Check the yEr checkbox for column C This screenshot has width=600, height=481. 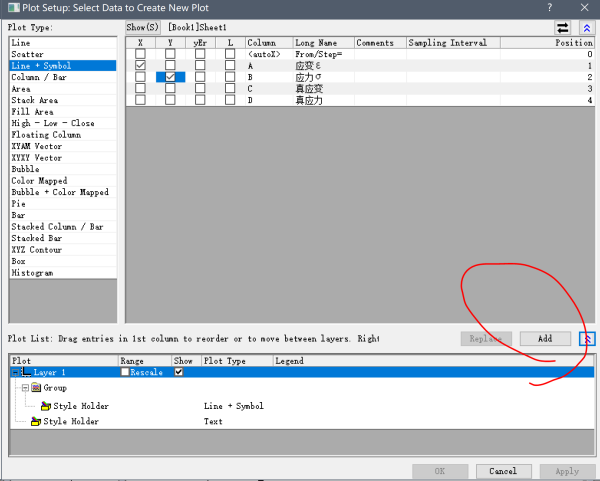click(x=200, y=88)
